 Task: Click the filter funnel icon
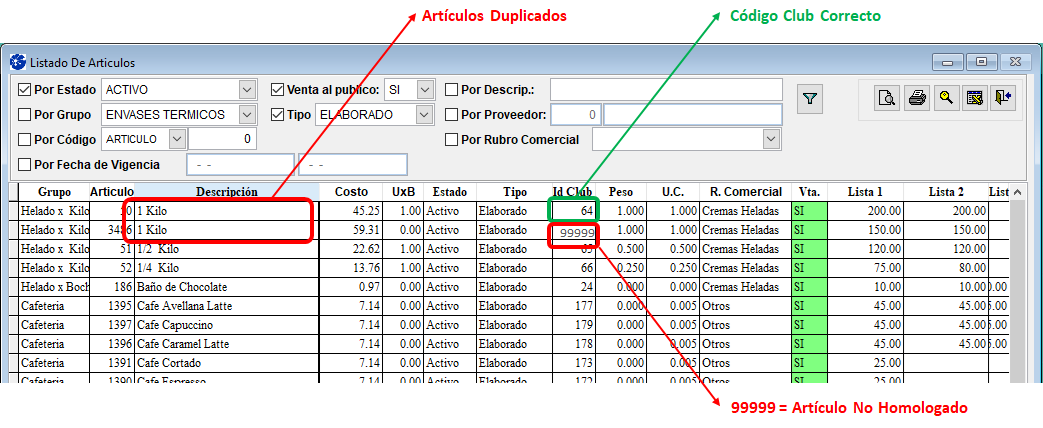click(x=810, y=99)
